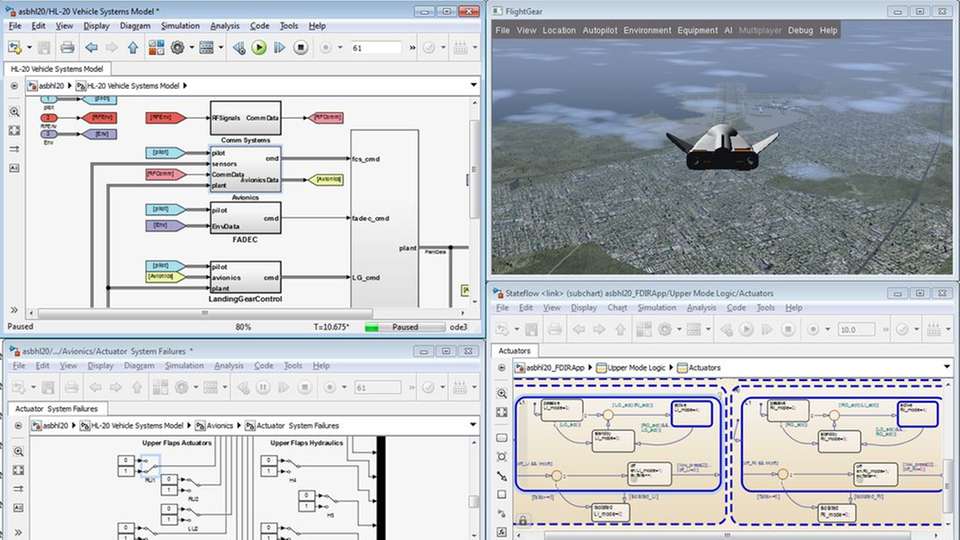Open Model Configuration gear in the HL-20 Vehicle Systems Model window
Image resolution: width=960 pixels, height=540 pixels.
tap(178, 47)
